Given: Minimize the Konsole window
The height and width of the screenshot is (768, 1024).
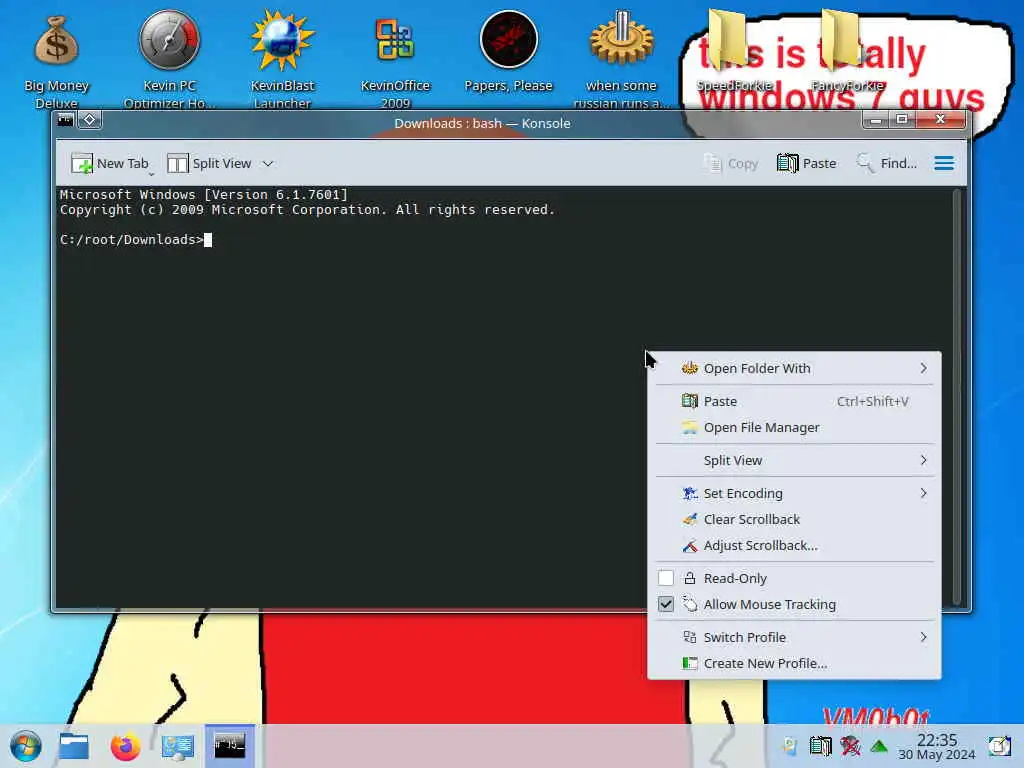Looking at the screenshot, I should [x=876, y=120].
